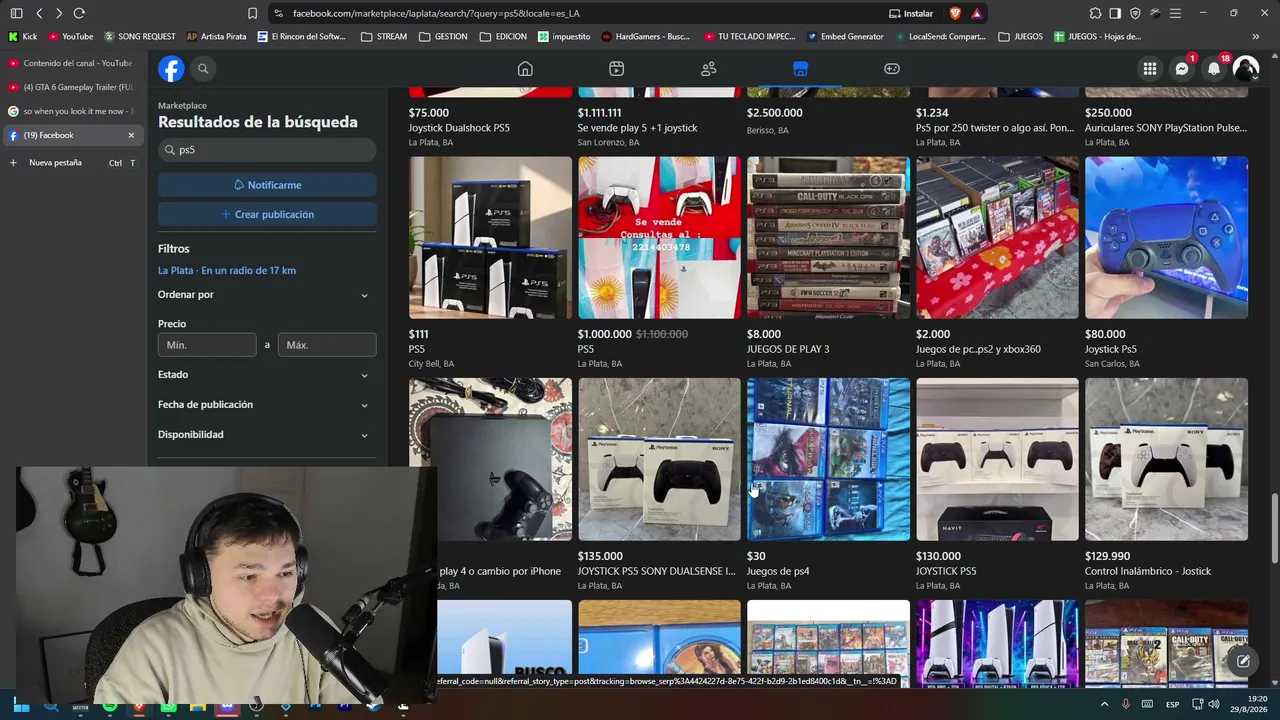Bookmark this page with the bookmark icon
Screen dimensions: 1280x720
point(252,13)
